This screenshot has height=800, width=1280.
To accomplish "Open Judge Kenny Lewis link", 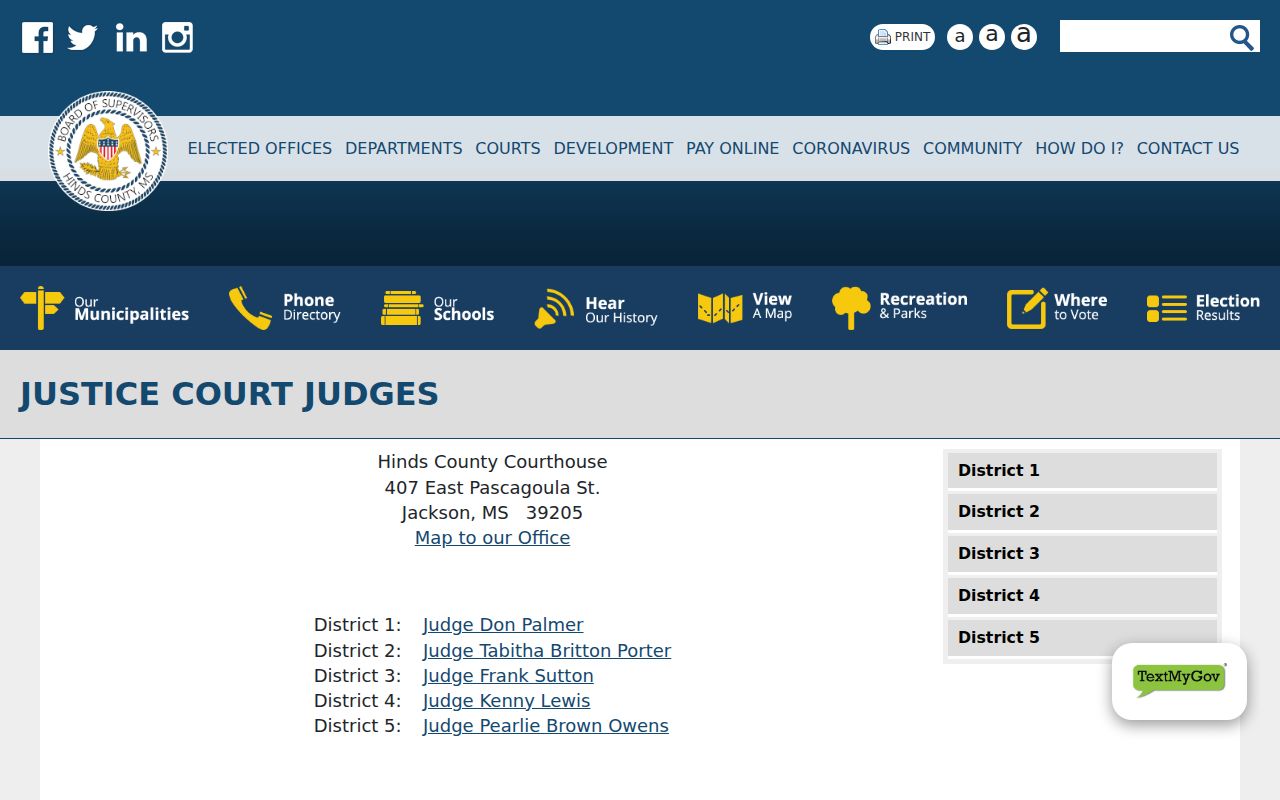I will (x=506, y=701).
